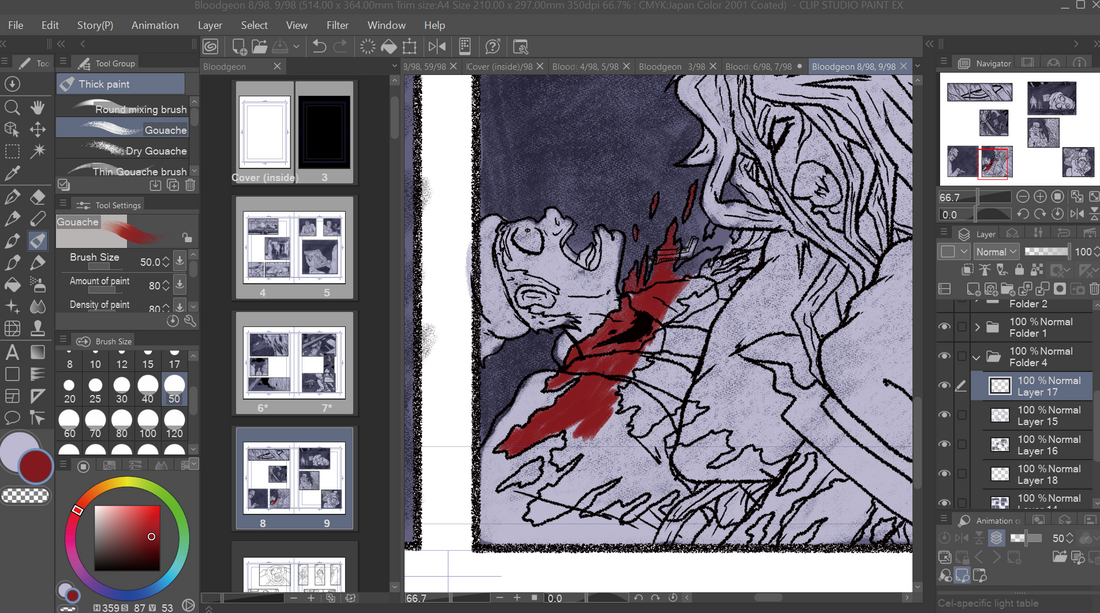Click the Undo arrow in command bar

point(319,47)
